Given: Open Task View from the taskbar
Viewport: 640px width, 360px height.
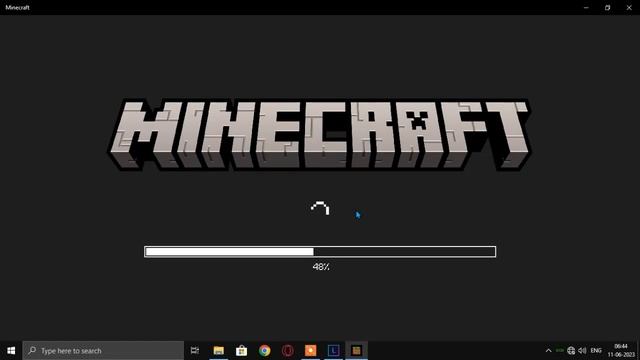Looking at the screenshot, I should [x=195, y=351].
